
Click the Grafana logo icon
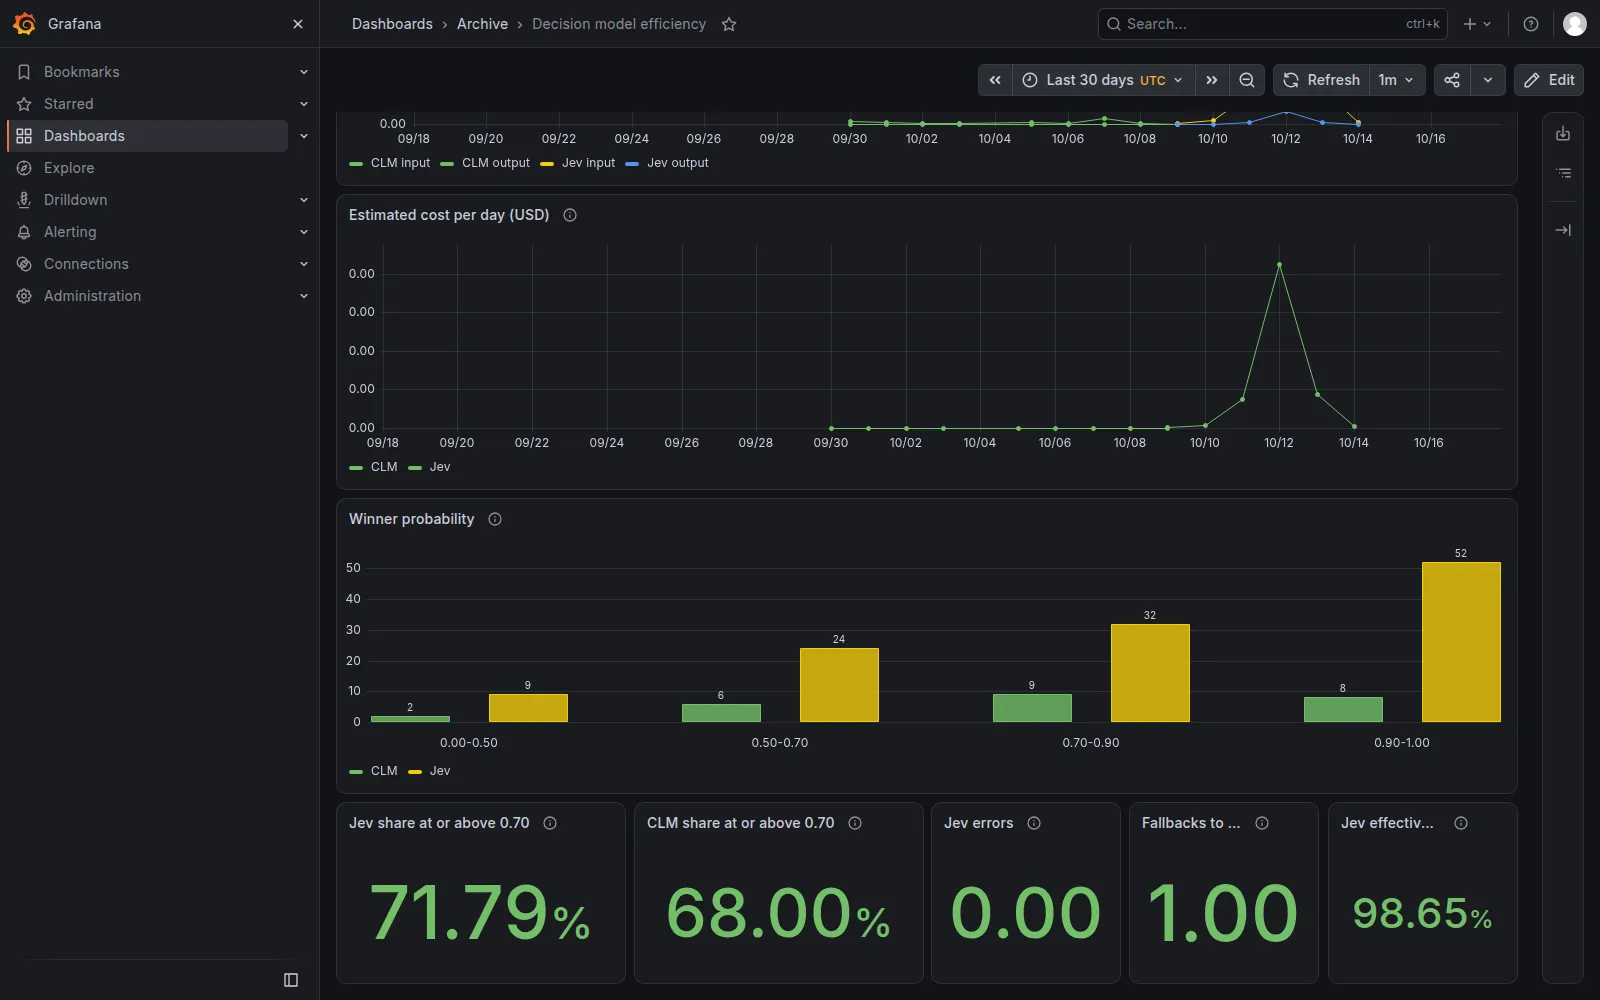tap(24, 24)
